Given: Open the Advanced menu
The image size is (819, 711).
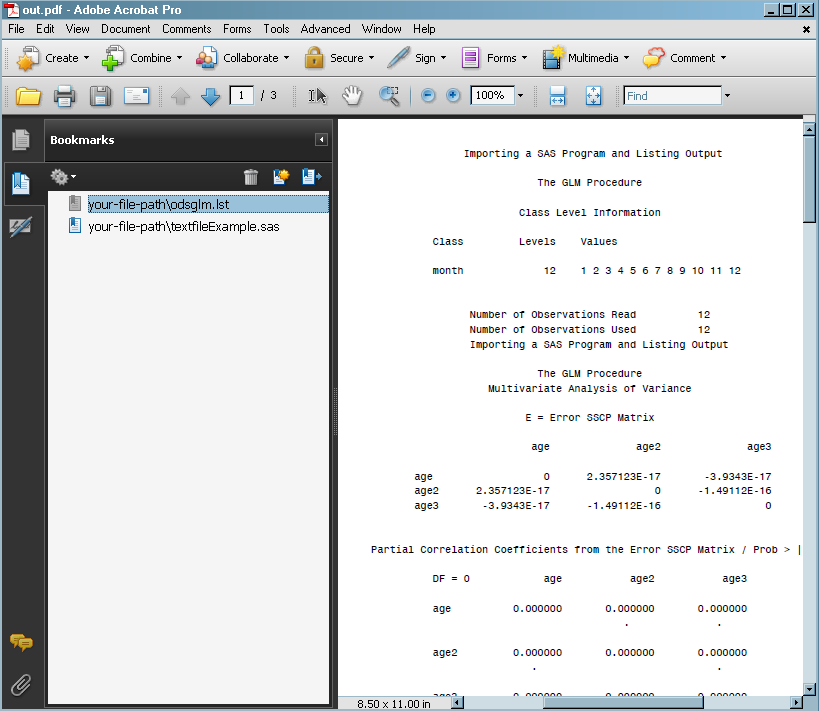Looking at the screenshot, I should (x=325, y=29).
